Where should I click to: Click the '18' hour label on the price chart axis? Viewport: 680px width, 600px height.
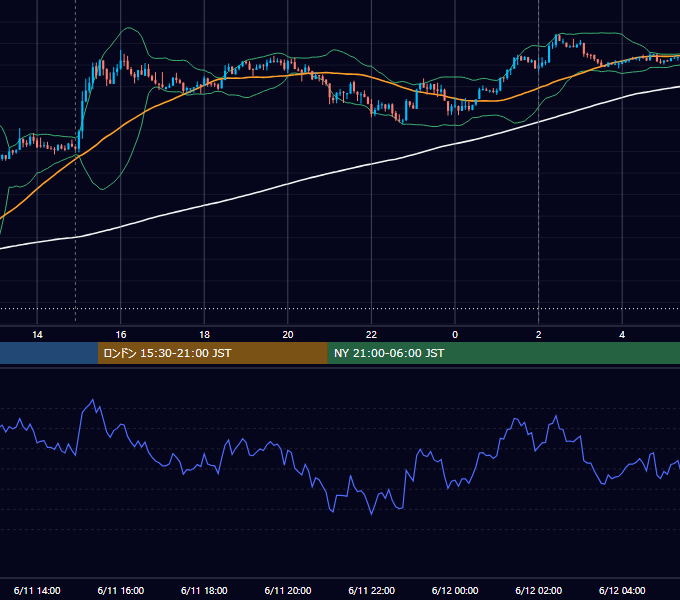[x=204, y=335]
